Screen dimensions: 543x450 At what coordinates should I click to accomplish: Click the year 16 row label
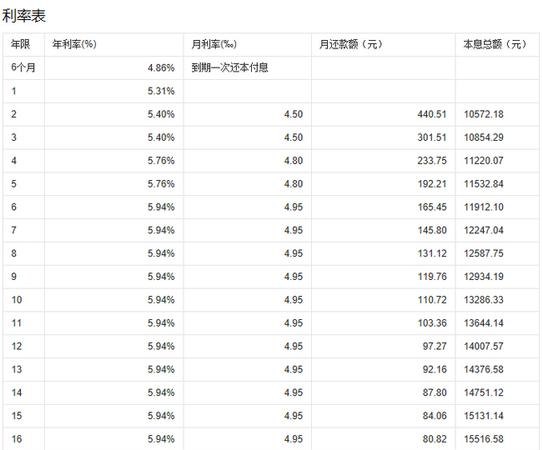click(x=17, y=439)
